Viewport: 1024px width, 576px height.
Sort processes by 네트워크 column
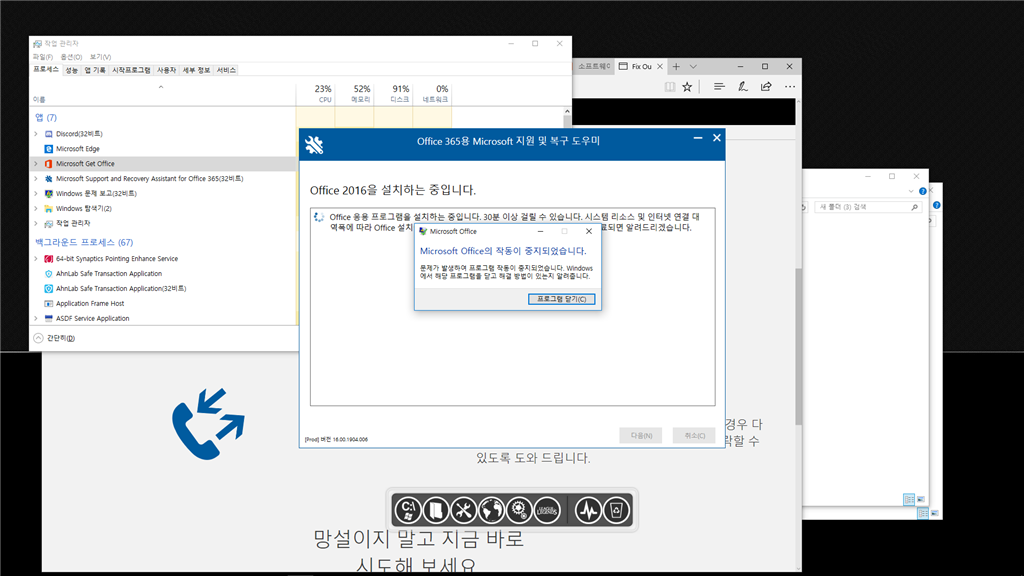pyautogui.click(x=432, y=94)
